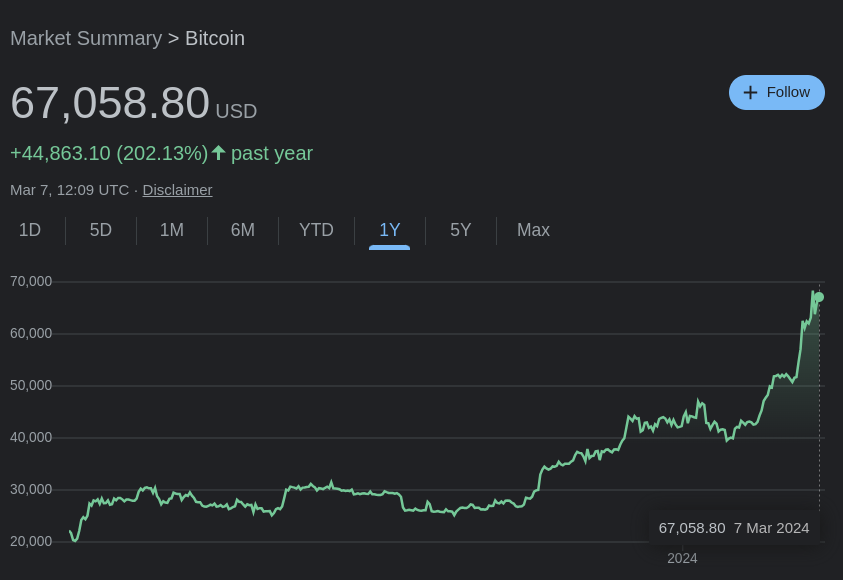Click the +44,863.10 (202.13%) change text
The image size is (843, 580).
(x=109, y=153)
